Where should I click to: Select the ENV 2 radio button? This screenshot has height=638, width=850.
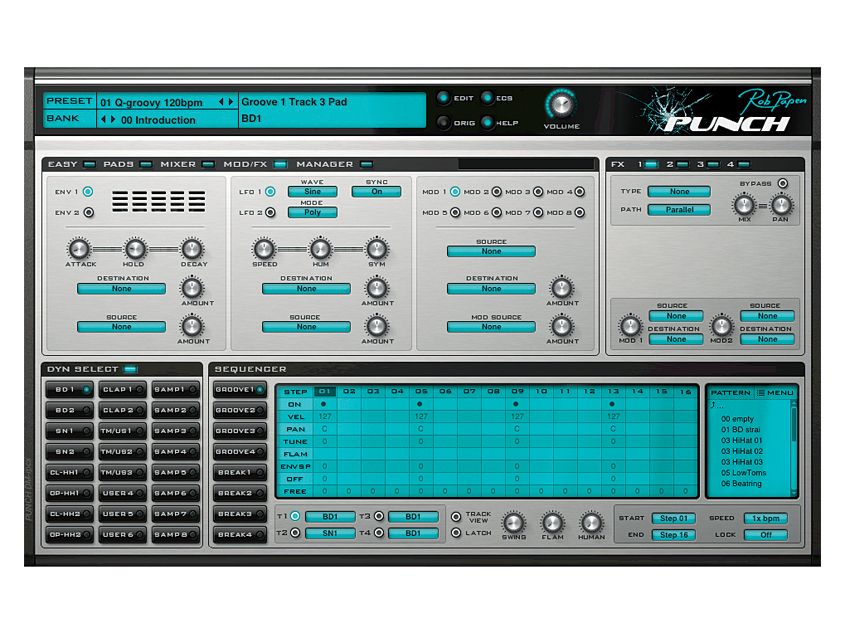89,212
